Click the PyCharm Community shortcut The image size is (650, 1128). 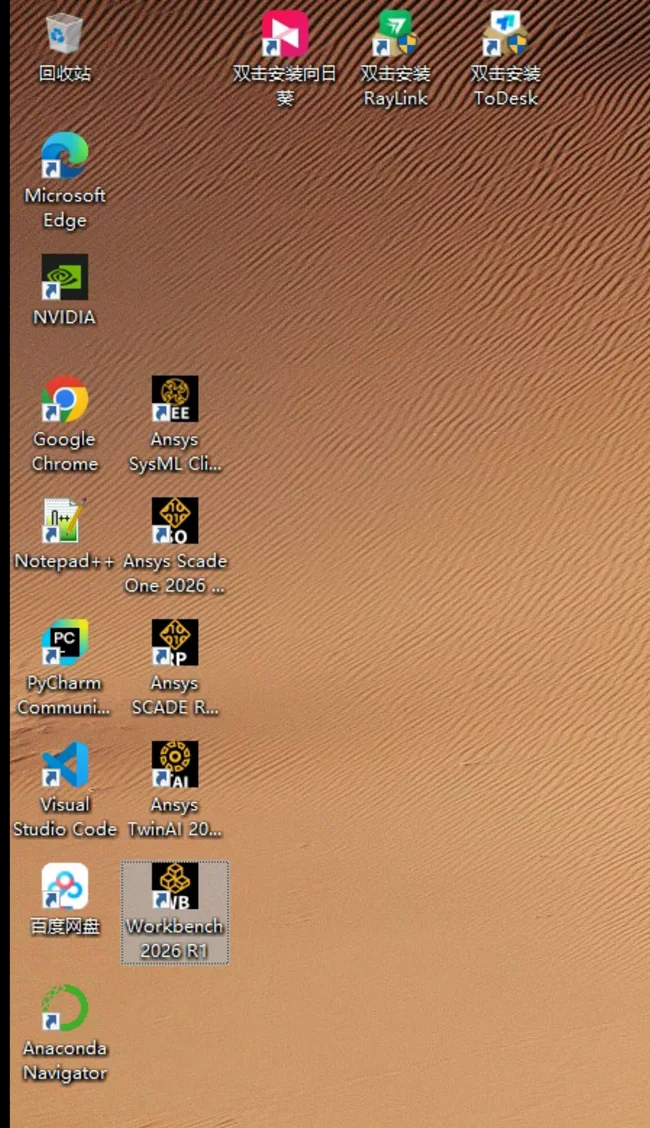point(65,667)
